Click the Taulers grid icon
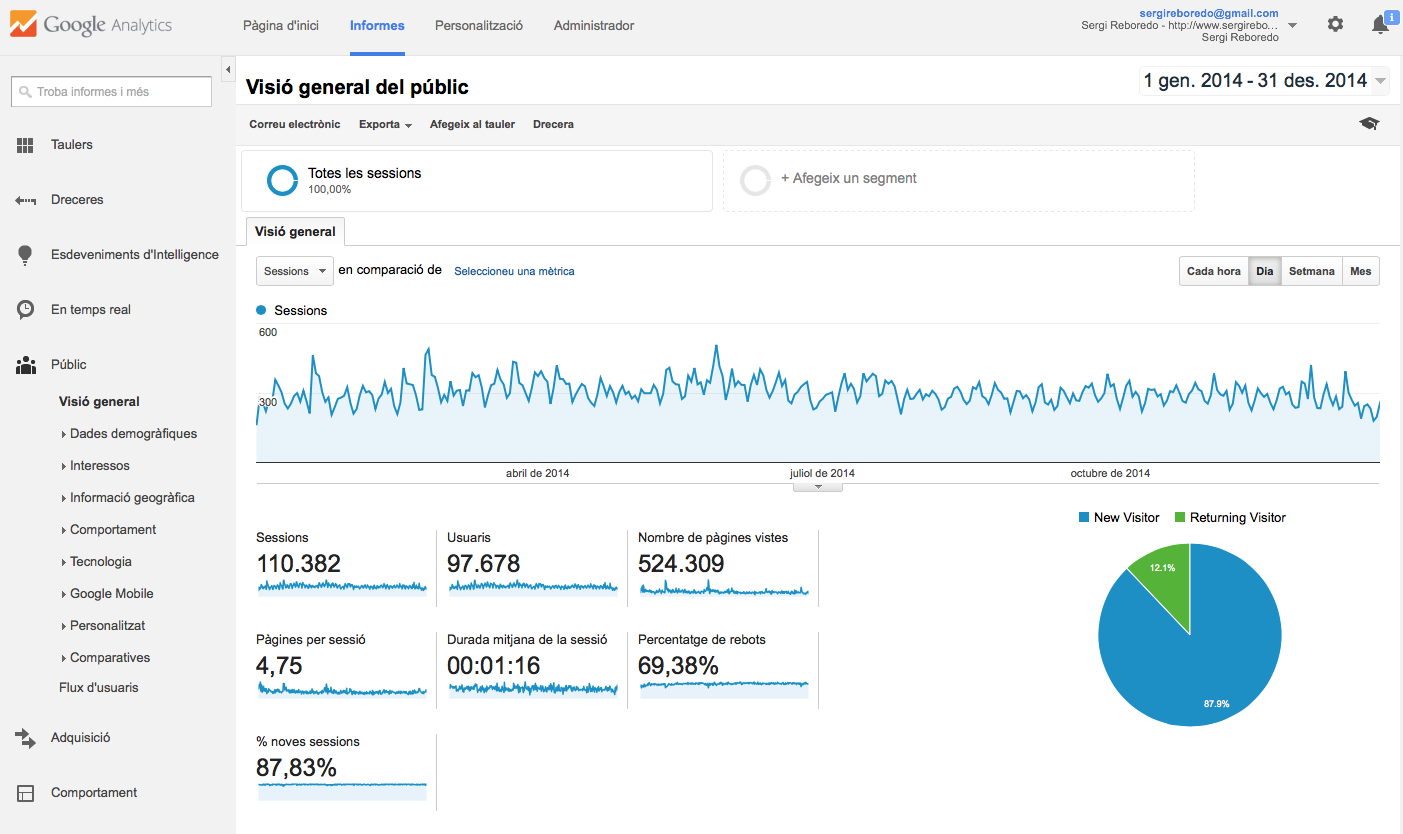This screenshot has height=834, width=1403. click(x=25, y=145)
